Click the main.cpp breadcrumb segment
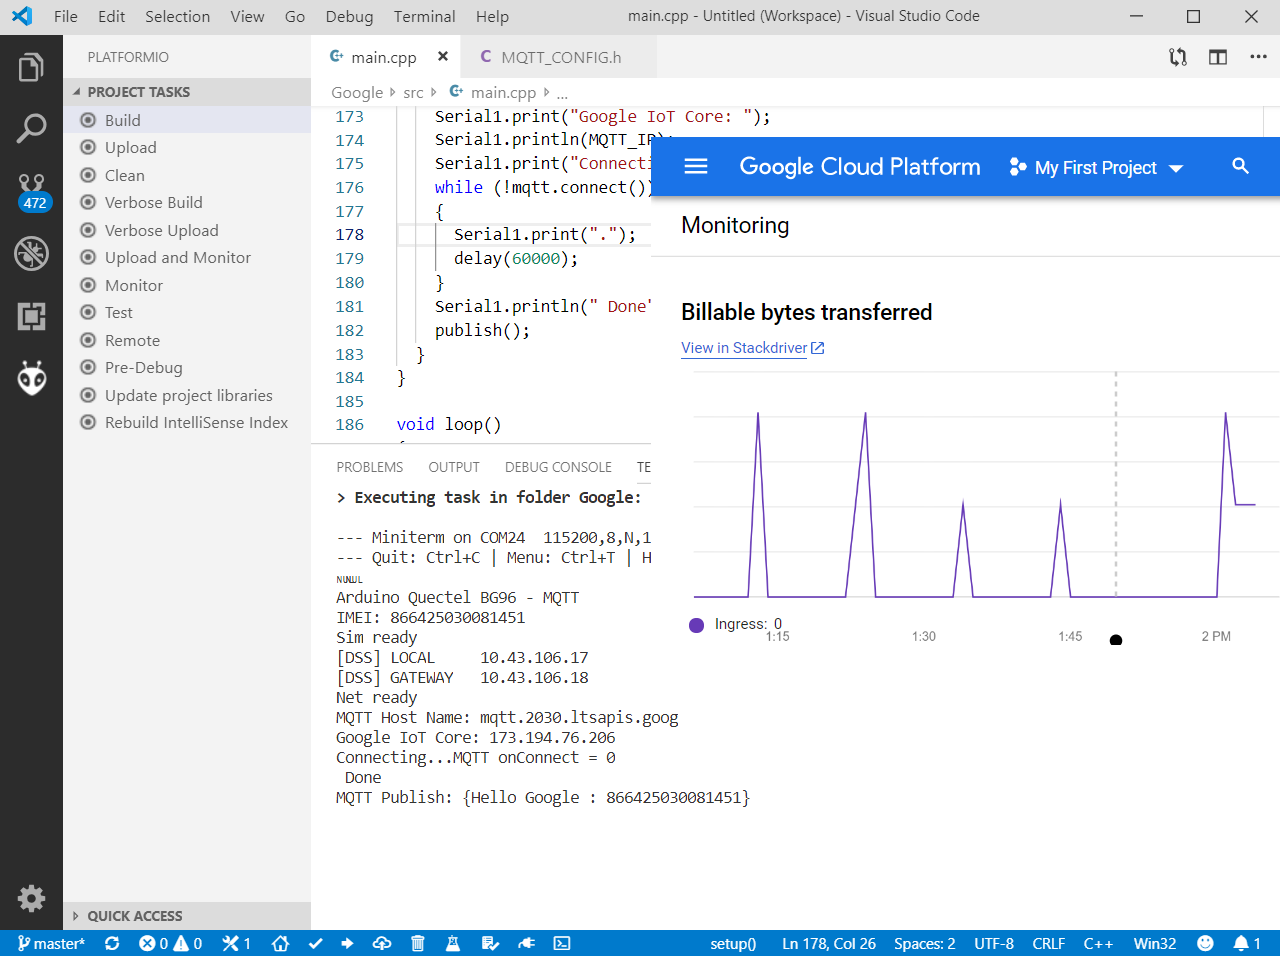This screenshot has height=956, width=1280. point(493,93)
